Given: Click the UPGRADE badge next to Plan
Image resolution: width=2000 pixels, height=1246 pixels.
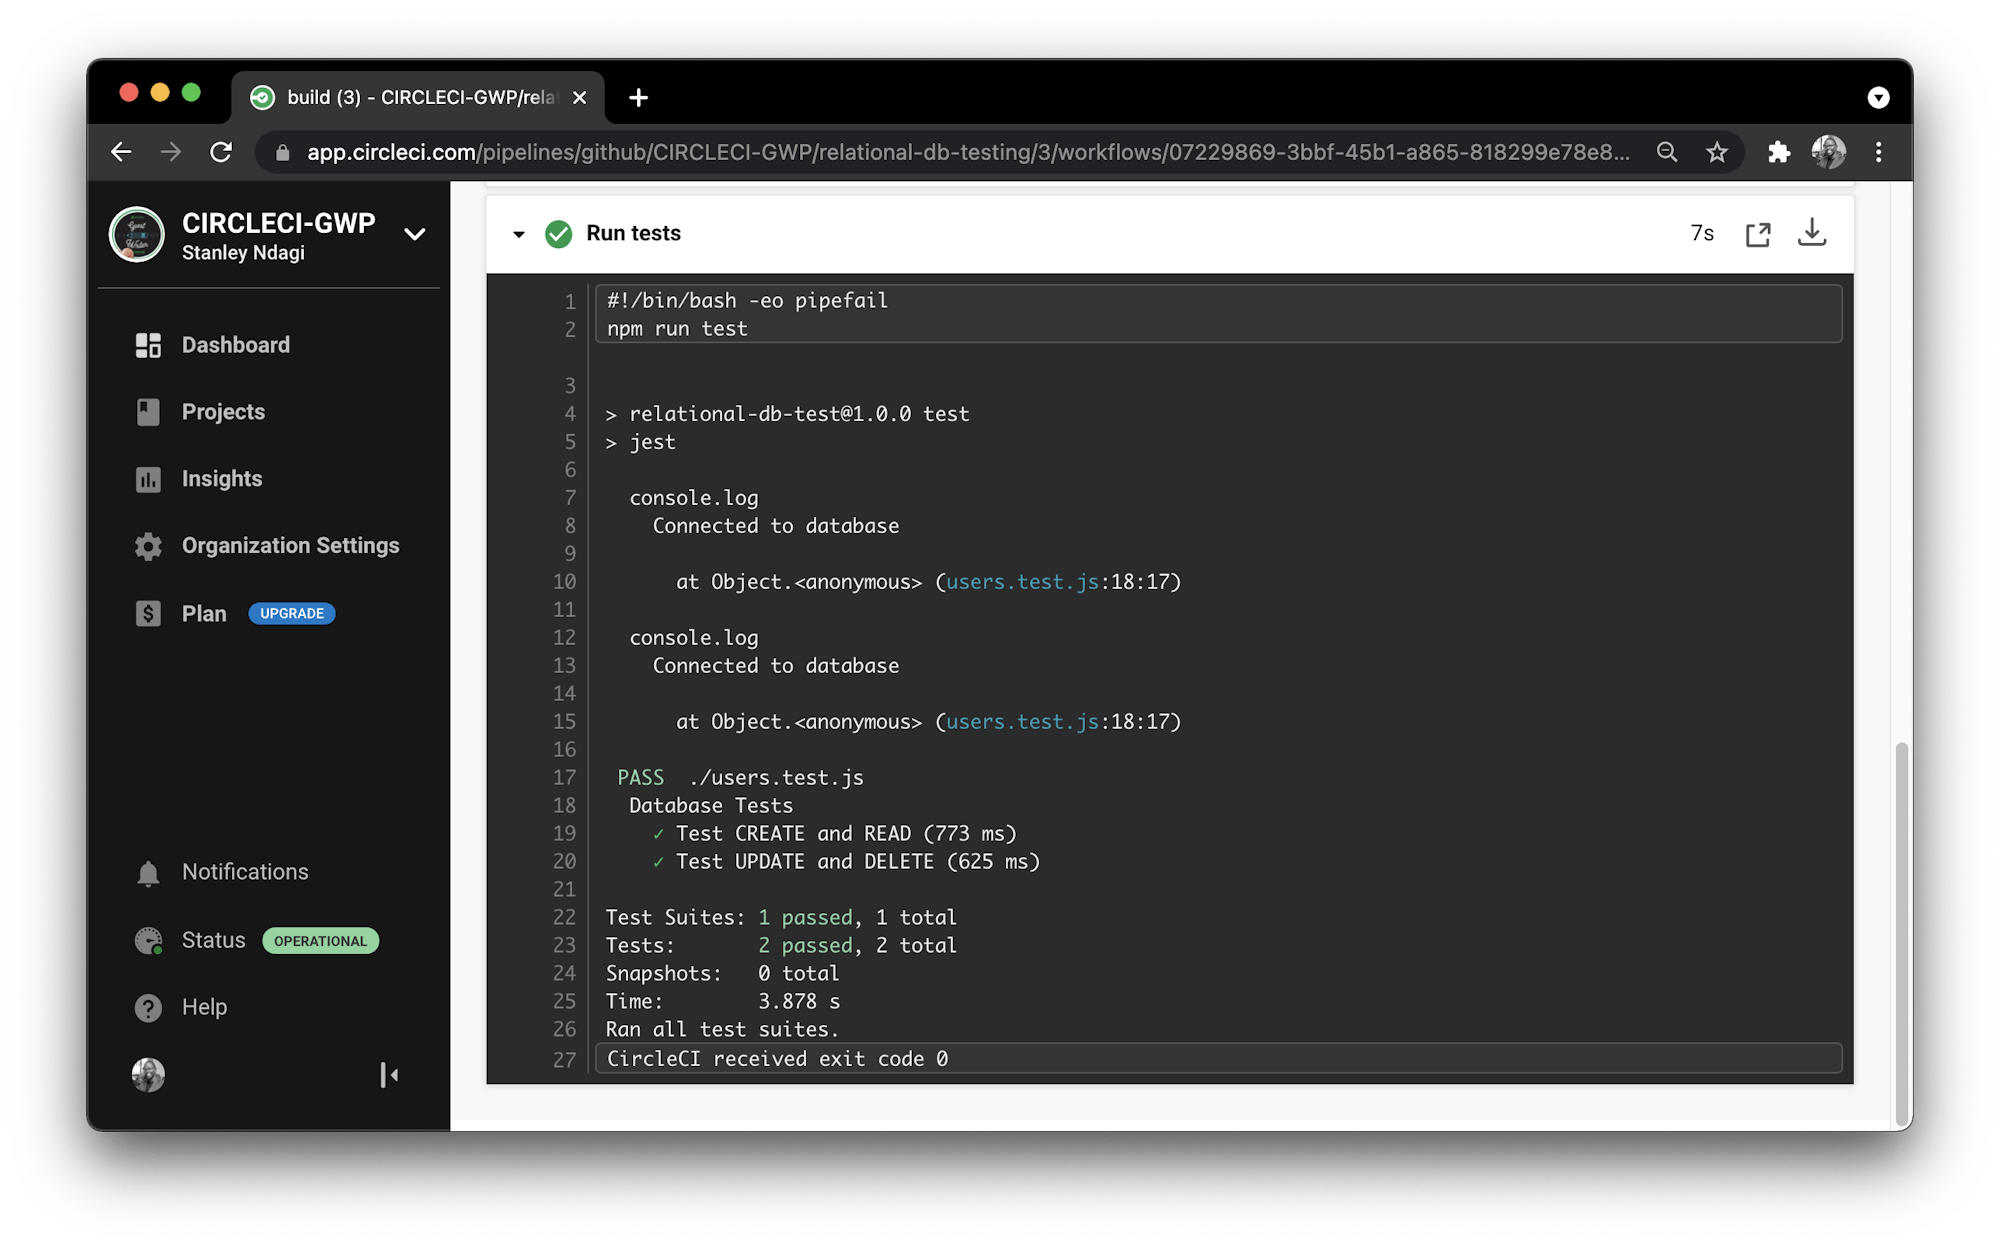Looking at the screenshot, I should coord(291,613).
